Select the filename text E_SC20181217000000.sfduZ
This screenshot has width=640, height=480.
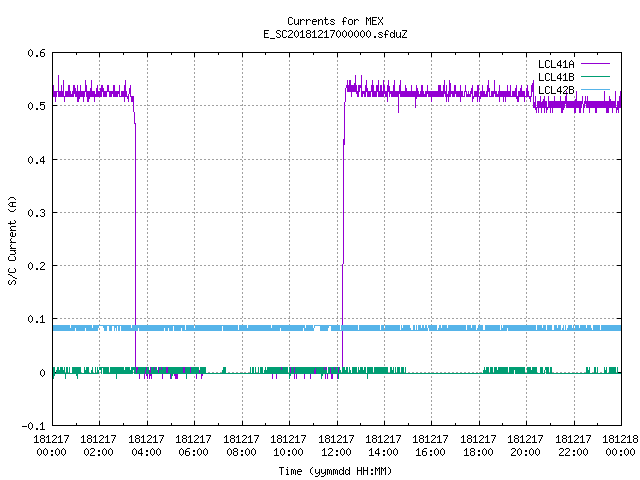(x=335, y=34)
